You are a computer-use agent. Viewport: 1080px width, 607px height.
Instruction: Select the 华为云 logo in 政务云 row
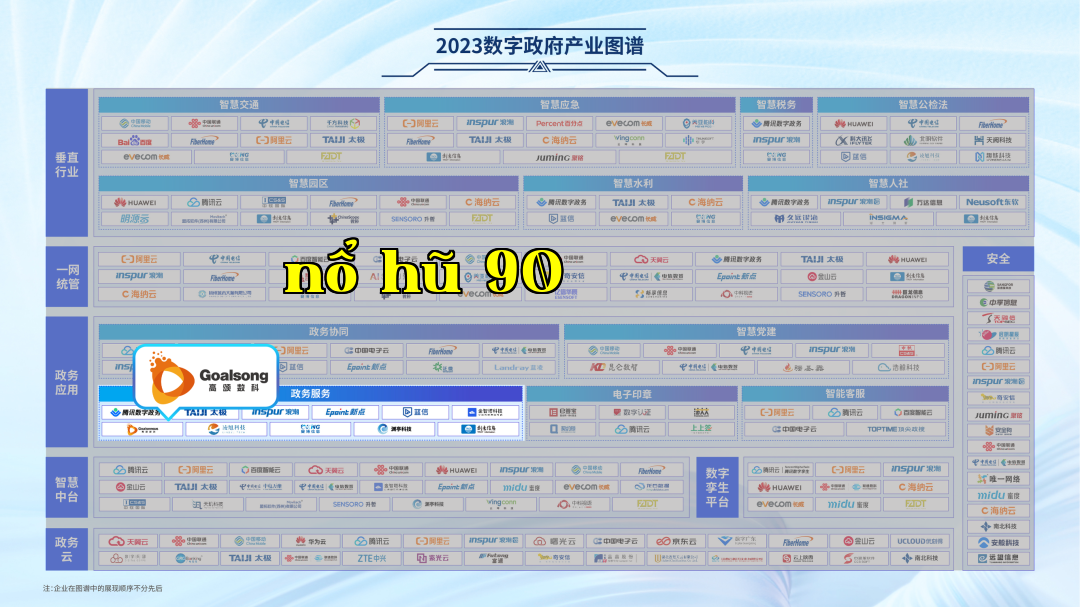point(310,542)
